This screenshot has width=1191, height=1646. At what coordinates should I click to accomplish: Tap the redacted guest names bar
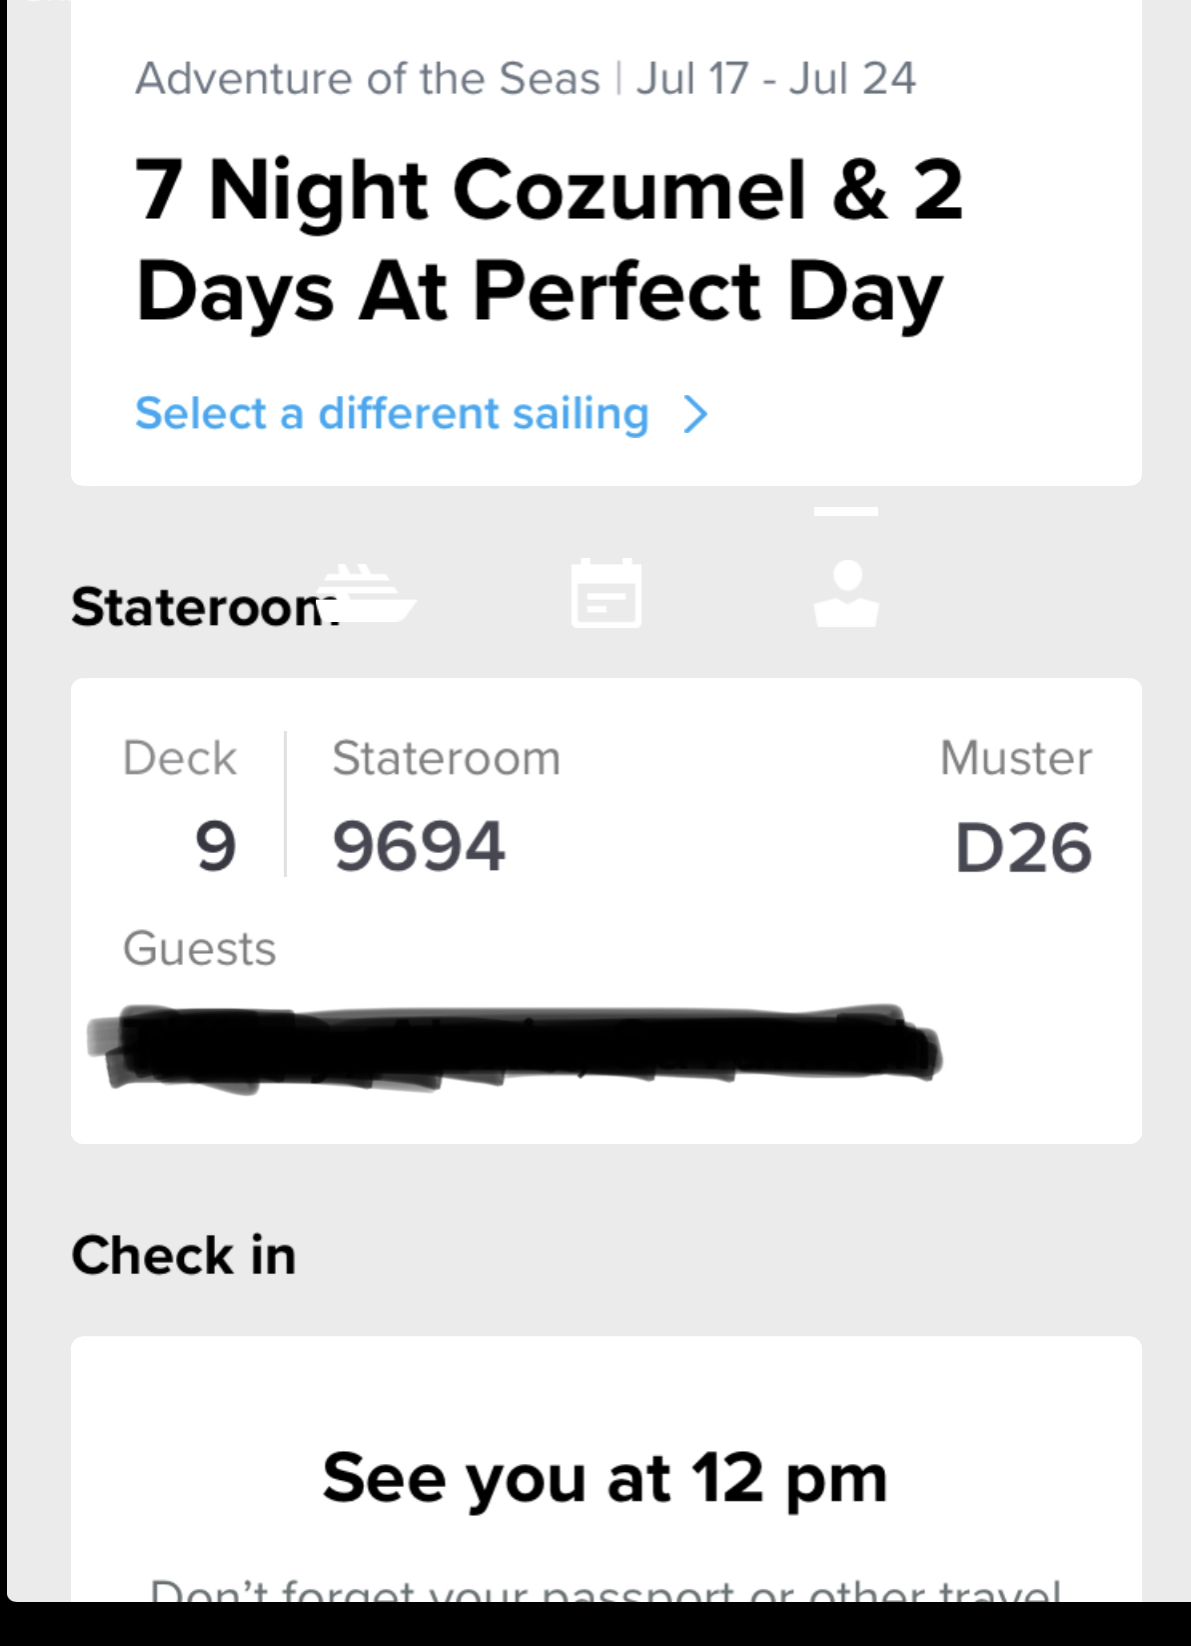coord(514,1047)
